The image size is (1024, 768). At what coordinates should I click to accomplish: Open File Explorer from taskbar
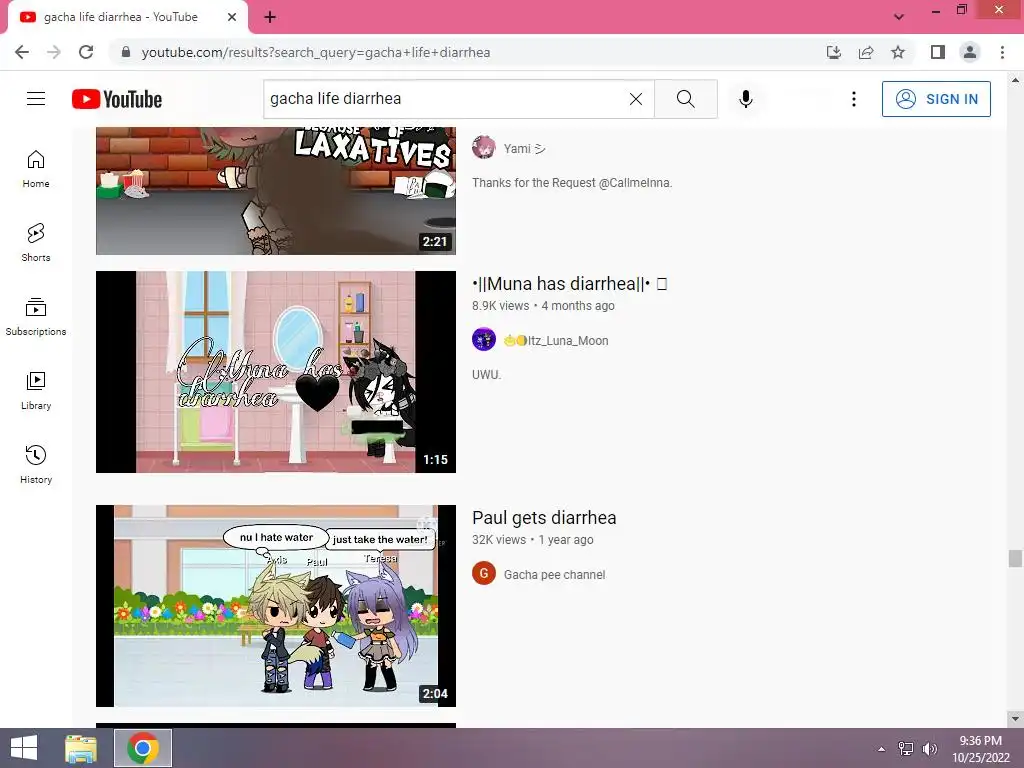81,748
